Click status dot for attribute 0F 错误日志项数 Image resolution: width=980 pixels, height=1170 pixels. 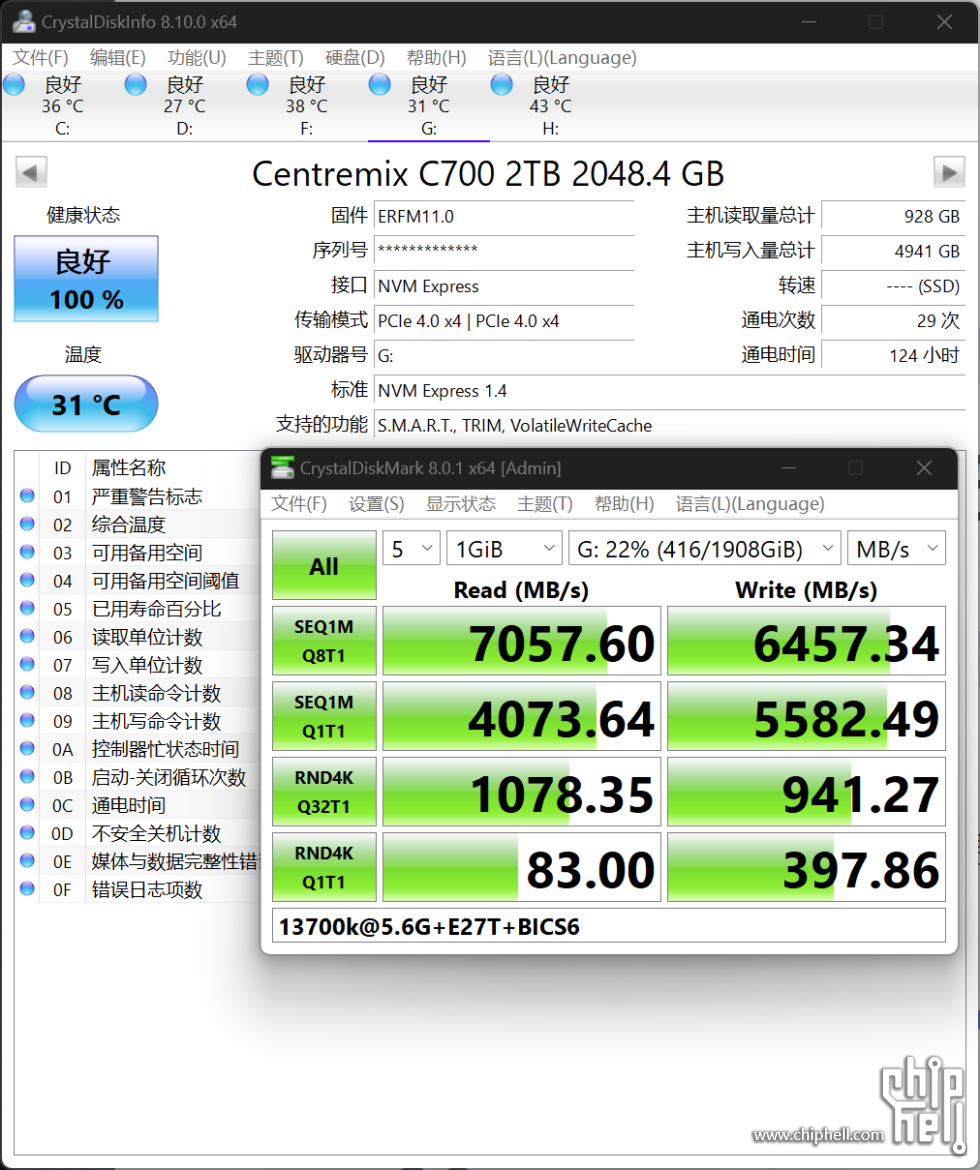(28, 888)
